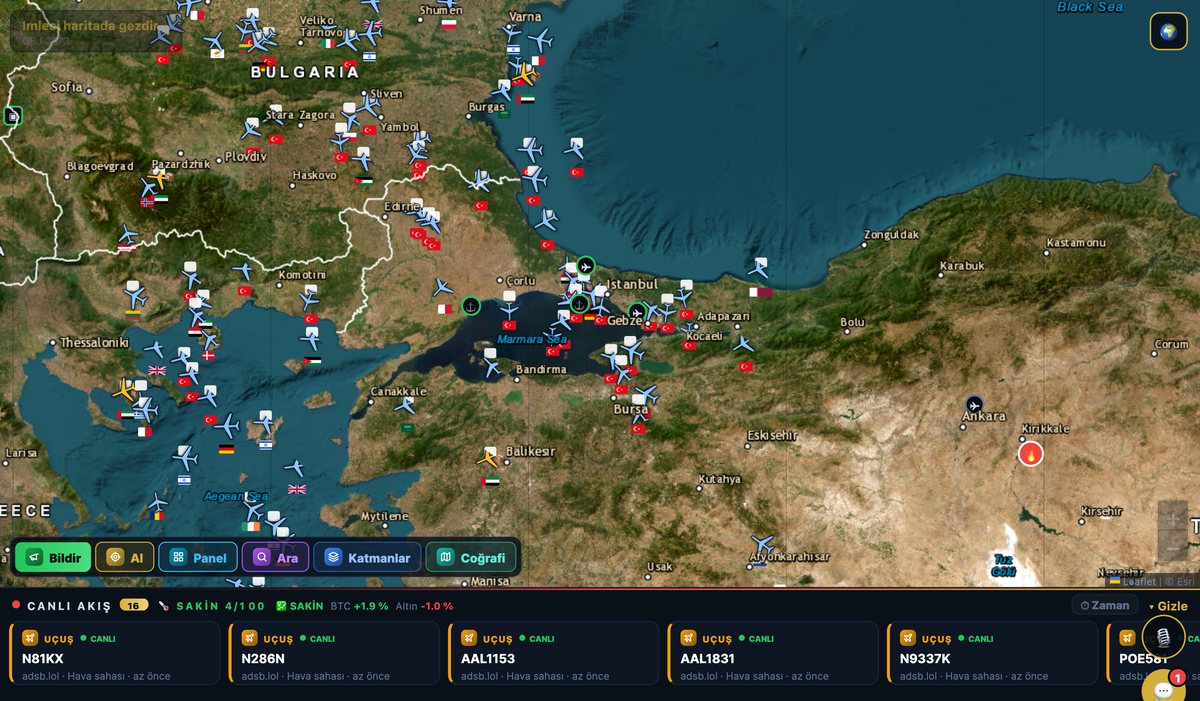The height and width of the screenshot is (701, 1200).
Task: Click the Zaman time button
Action: [x=1105, y=605]
